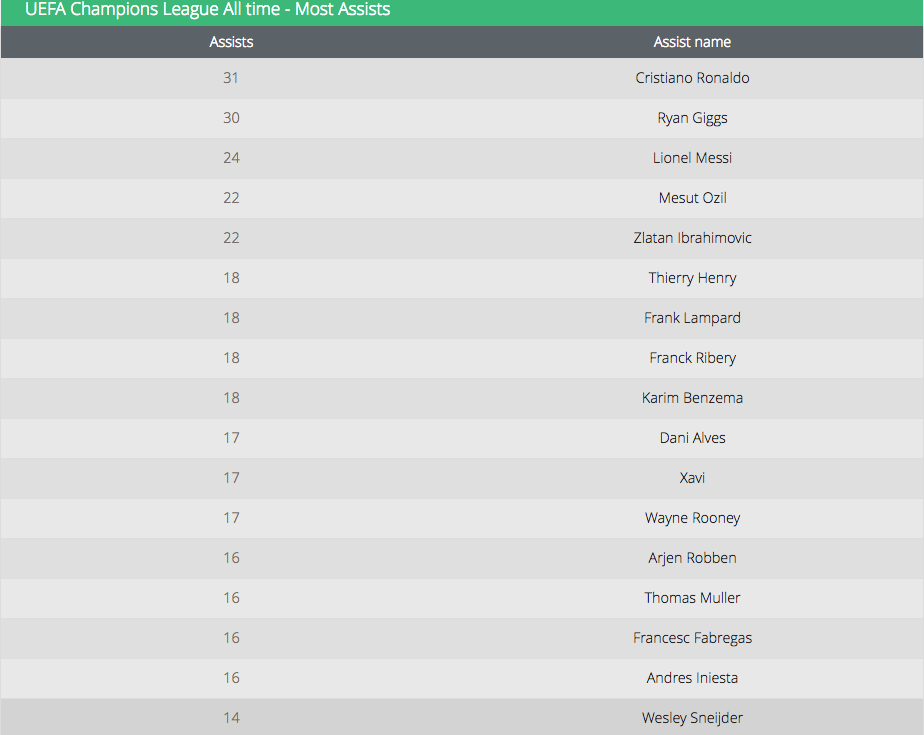The image size is (924, 735).
Task: Click Andres Iniesta's name
Action: point(692,678)
